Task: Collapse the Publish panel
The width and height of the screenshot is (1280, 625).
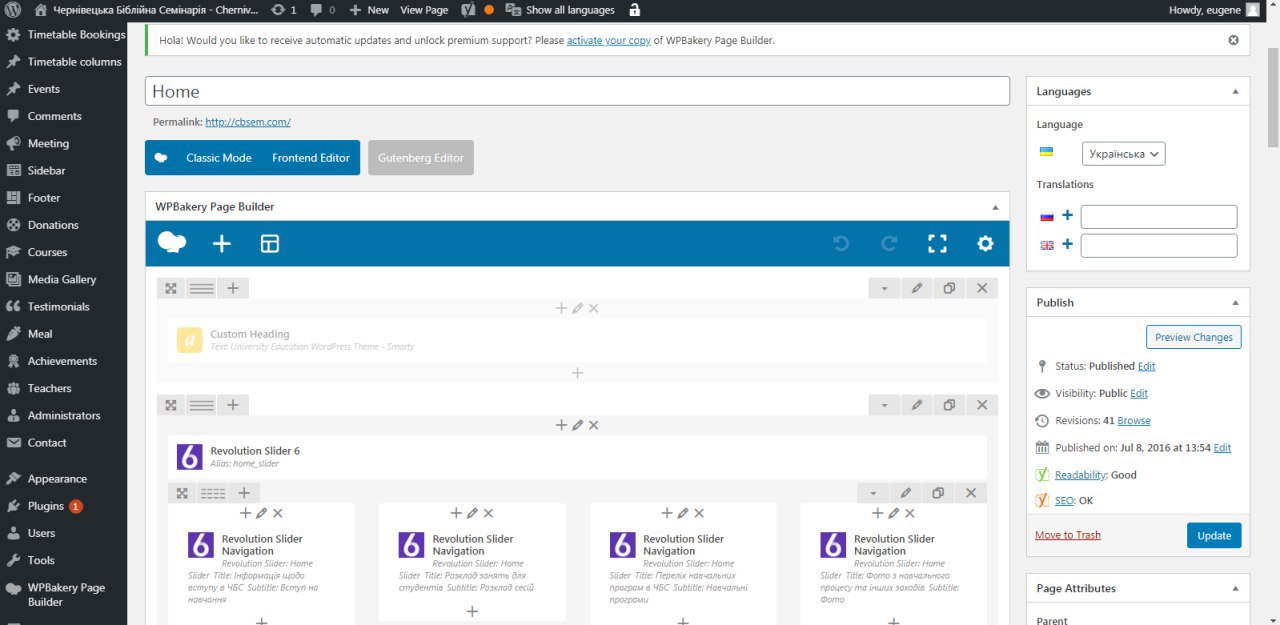Action: point(1235,302)
